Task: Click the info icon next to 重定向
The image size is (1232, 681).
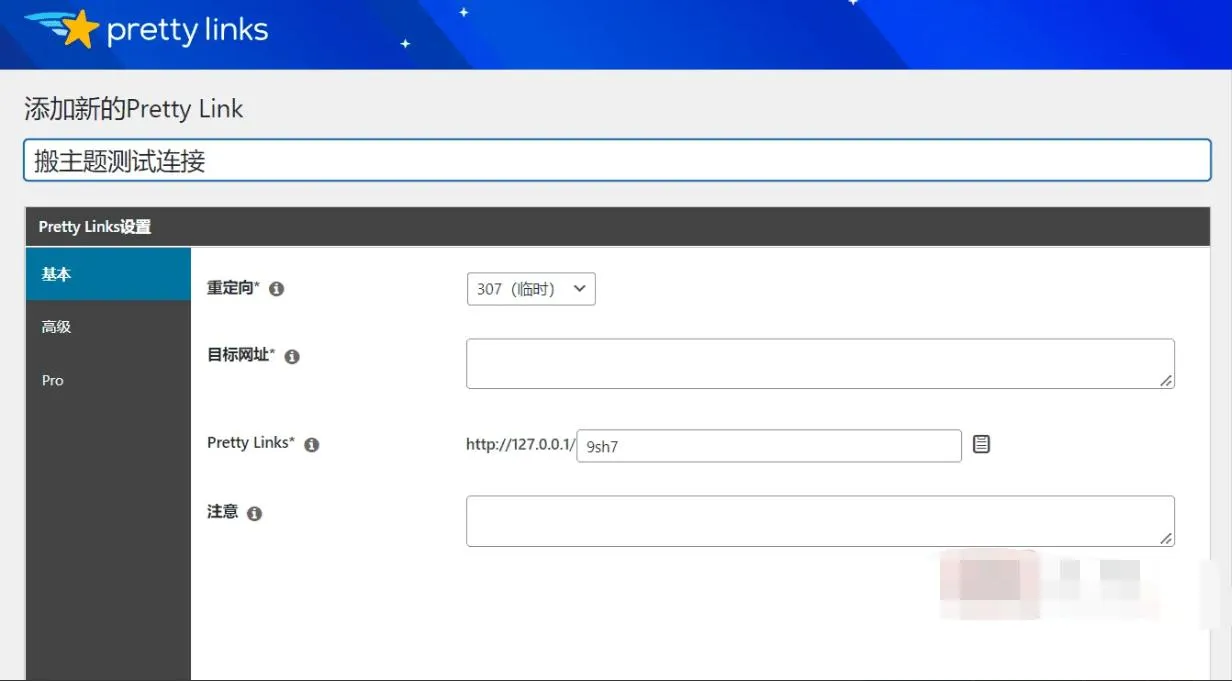Action: (x=277, y=289)
